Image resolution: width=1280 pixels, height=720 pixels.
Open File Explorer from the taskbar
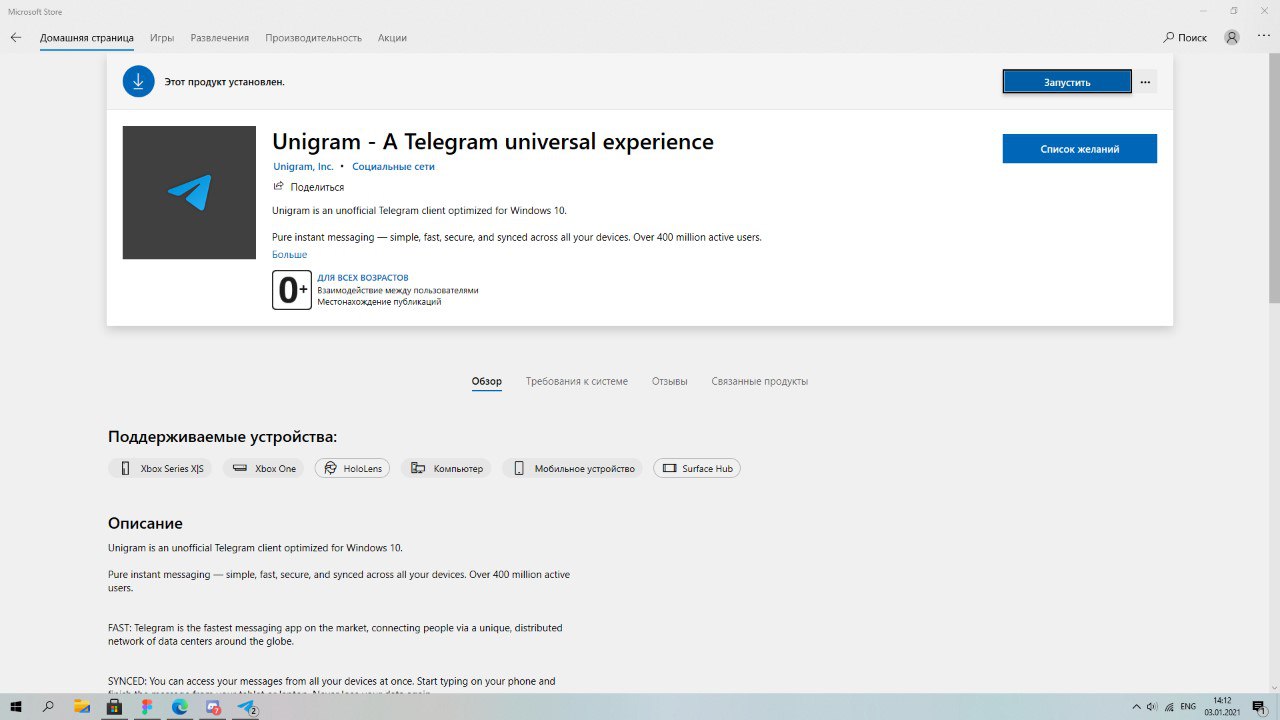(82, 707)
